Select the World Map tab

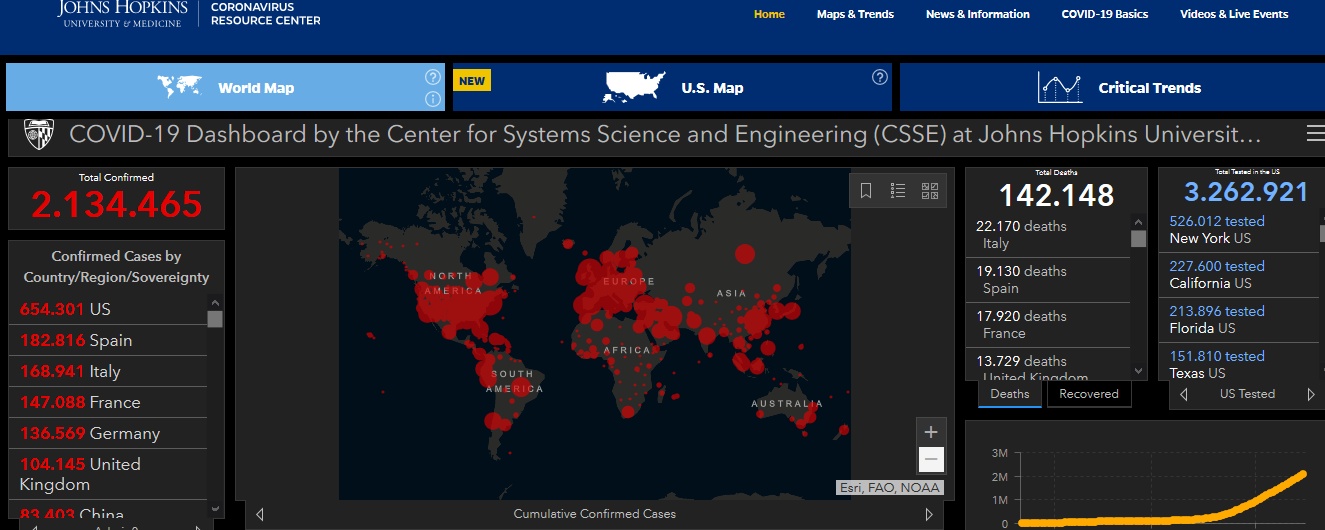click(225, 87)
